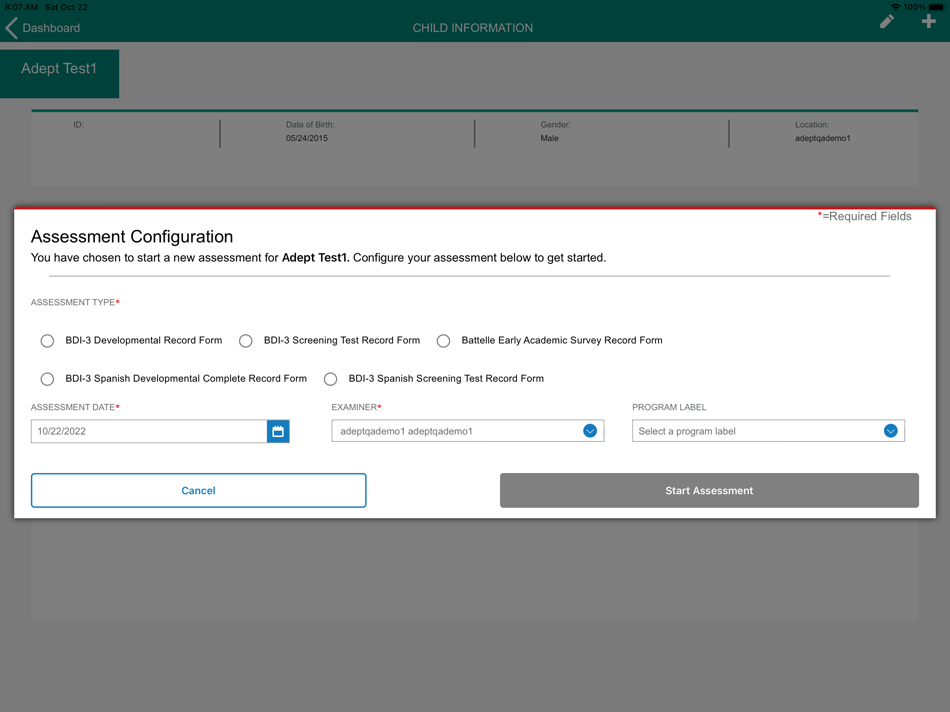
Task: Tap the plus add icon in header
Action: point(928,22)
